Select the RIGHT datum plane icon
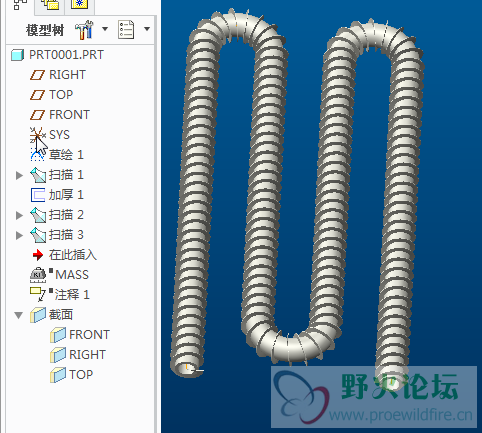 click(37, 75)
